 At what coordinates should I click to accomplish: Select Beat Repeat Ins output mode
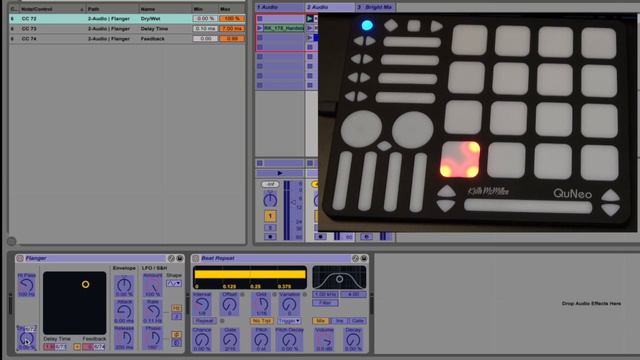pos(339,321)
